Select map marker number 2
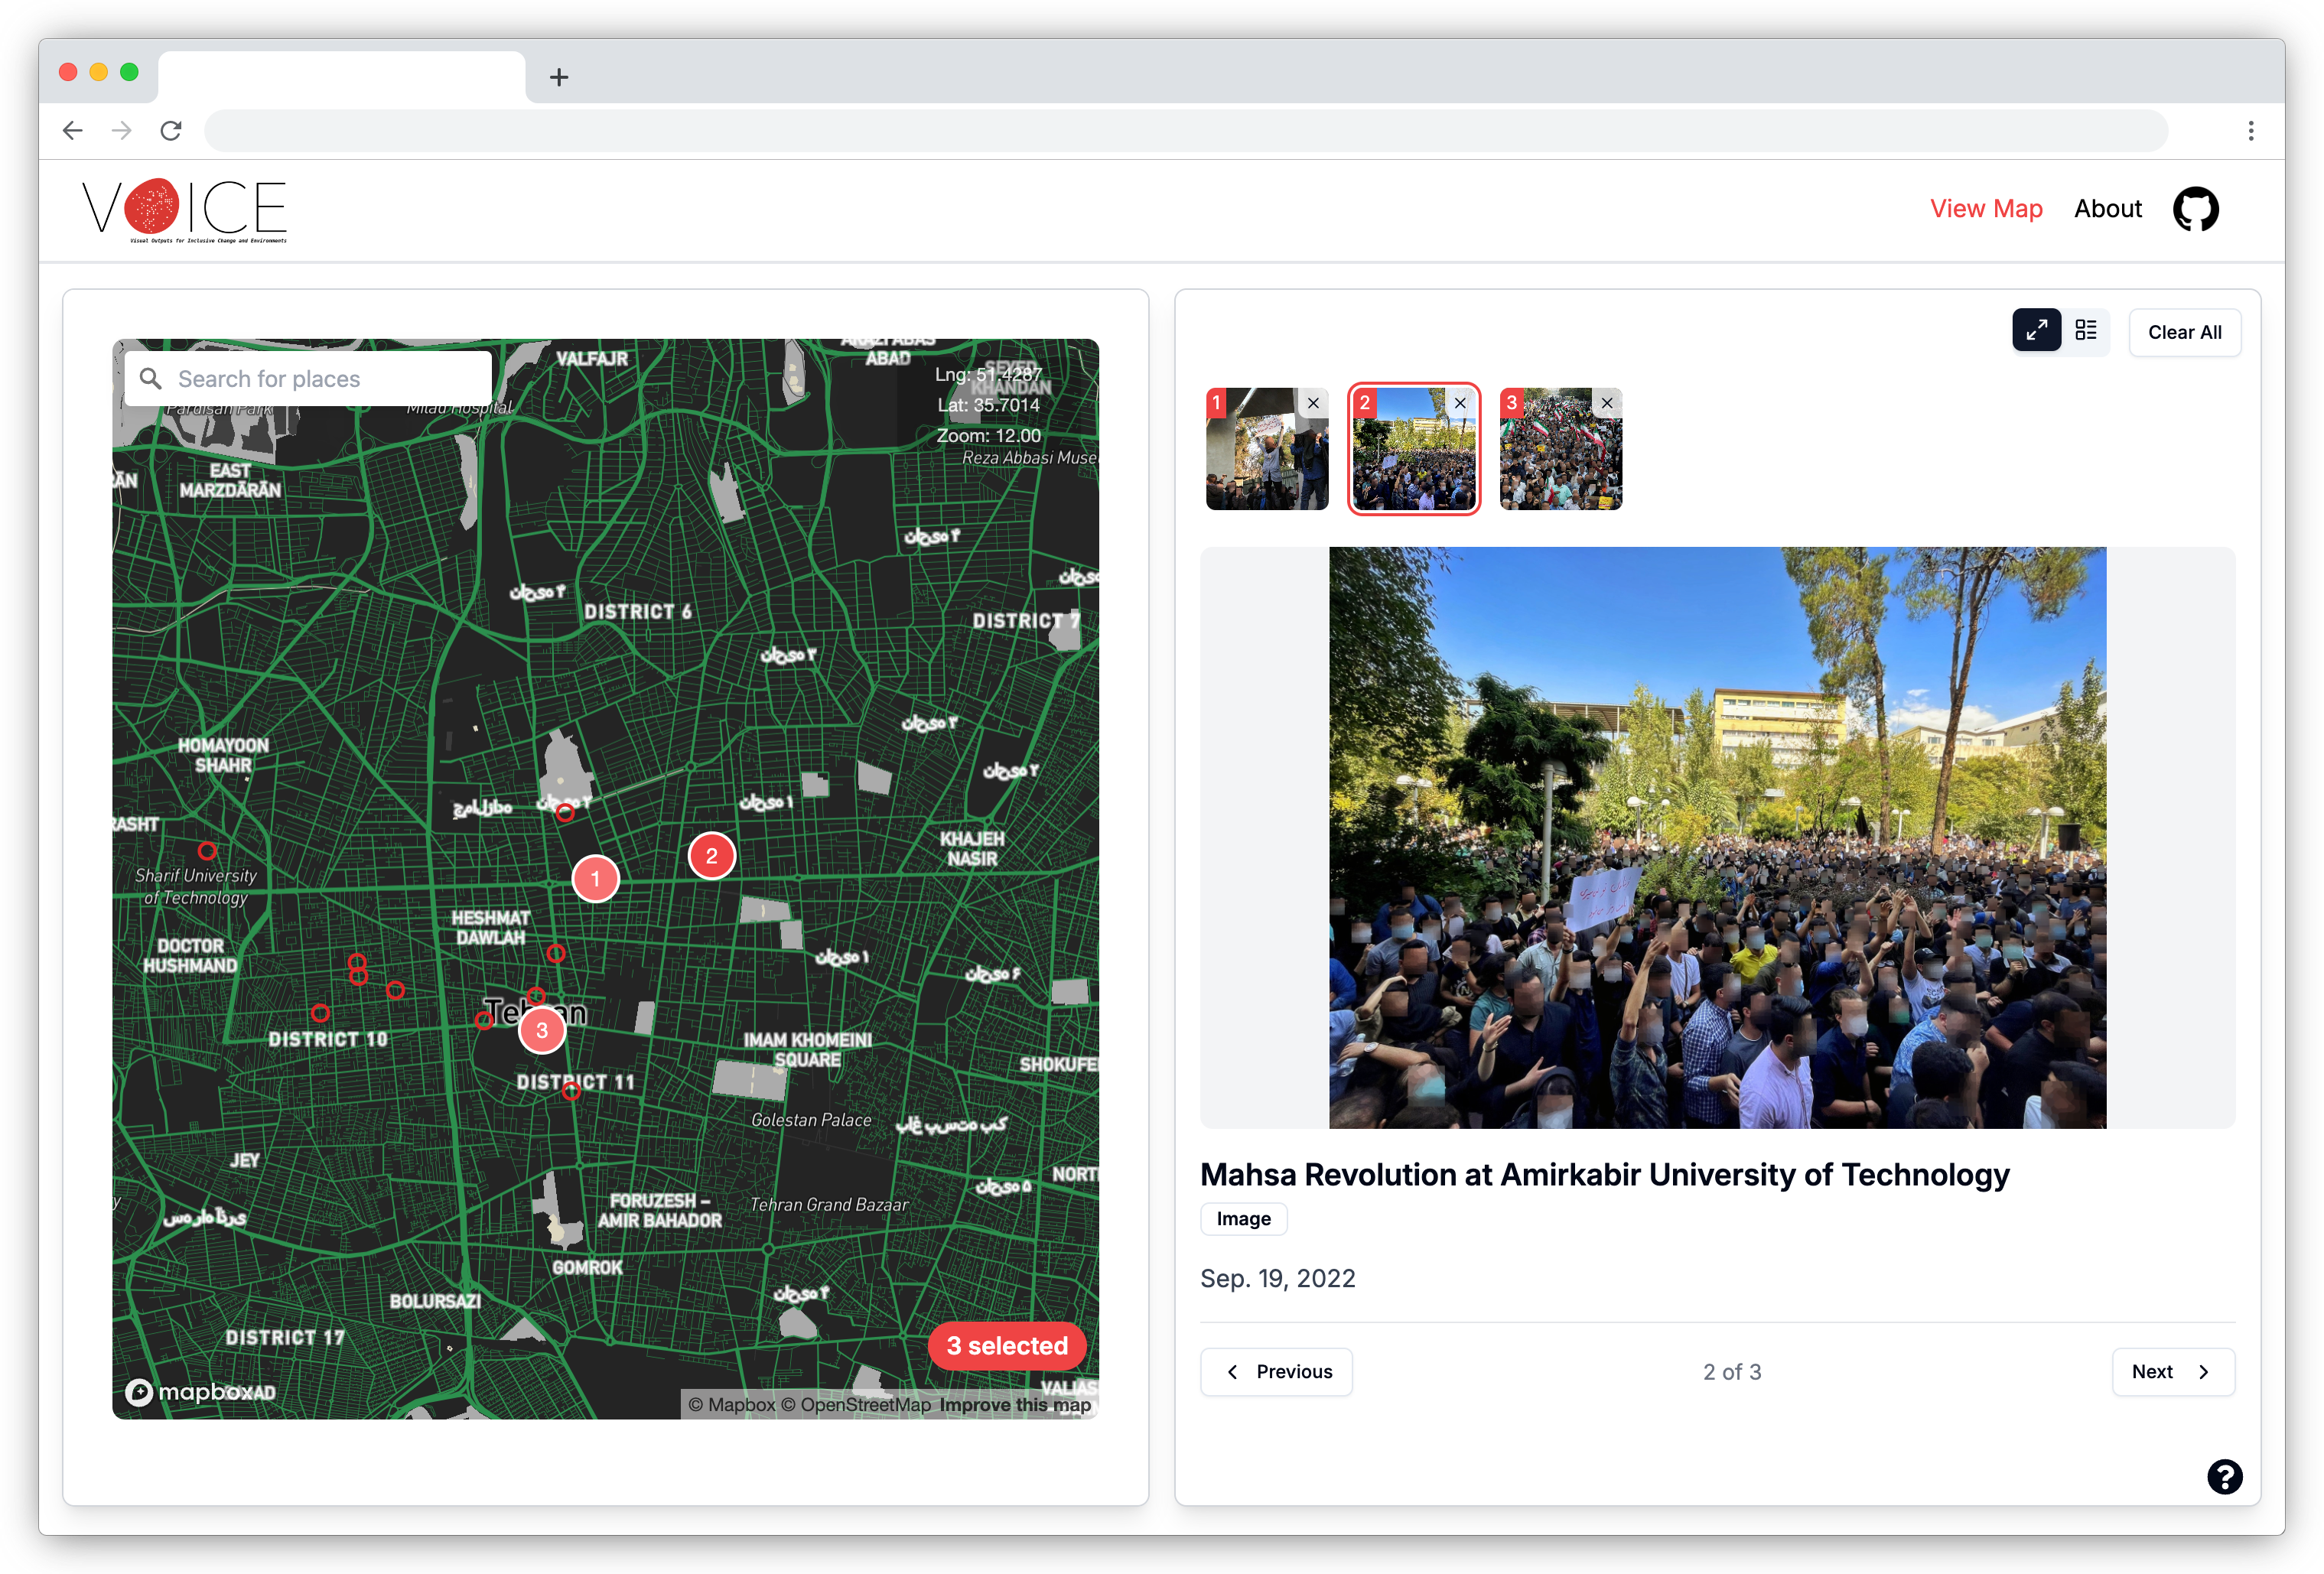 point(711,856)
